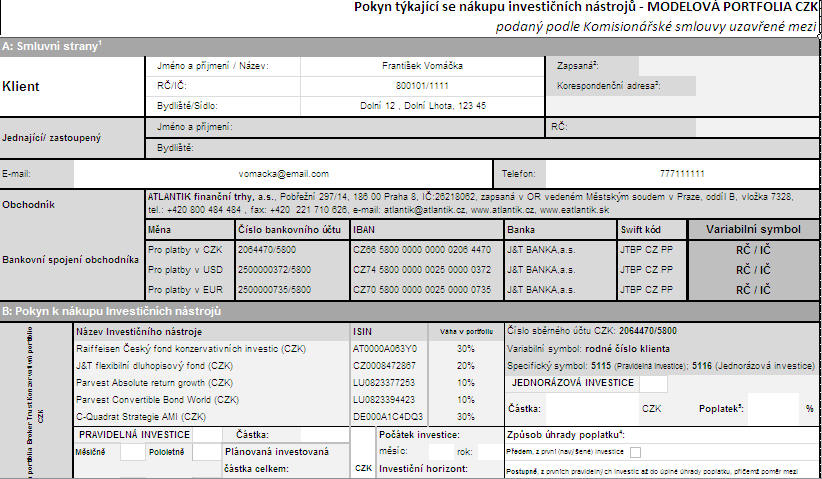The height and width of the screenshot is (479, 822).
Task: Click the Počátek investice měsíc field
Action: click(x=441, y=452)
